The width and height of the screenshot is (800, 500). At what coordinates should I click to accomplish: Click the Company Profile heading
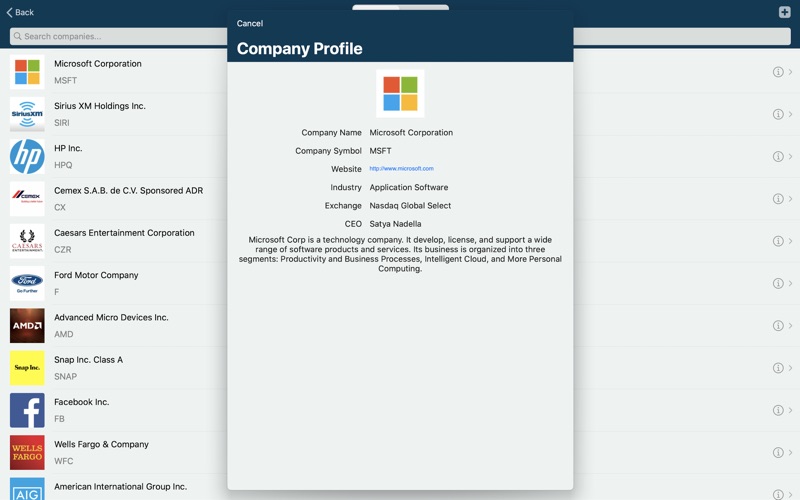pos(299,48)
